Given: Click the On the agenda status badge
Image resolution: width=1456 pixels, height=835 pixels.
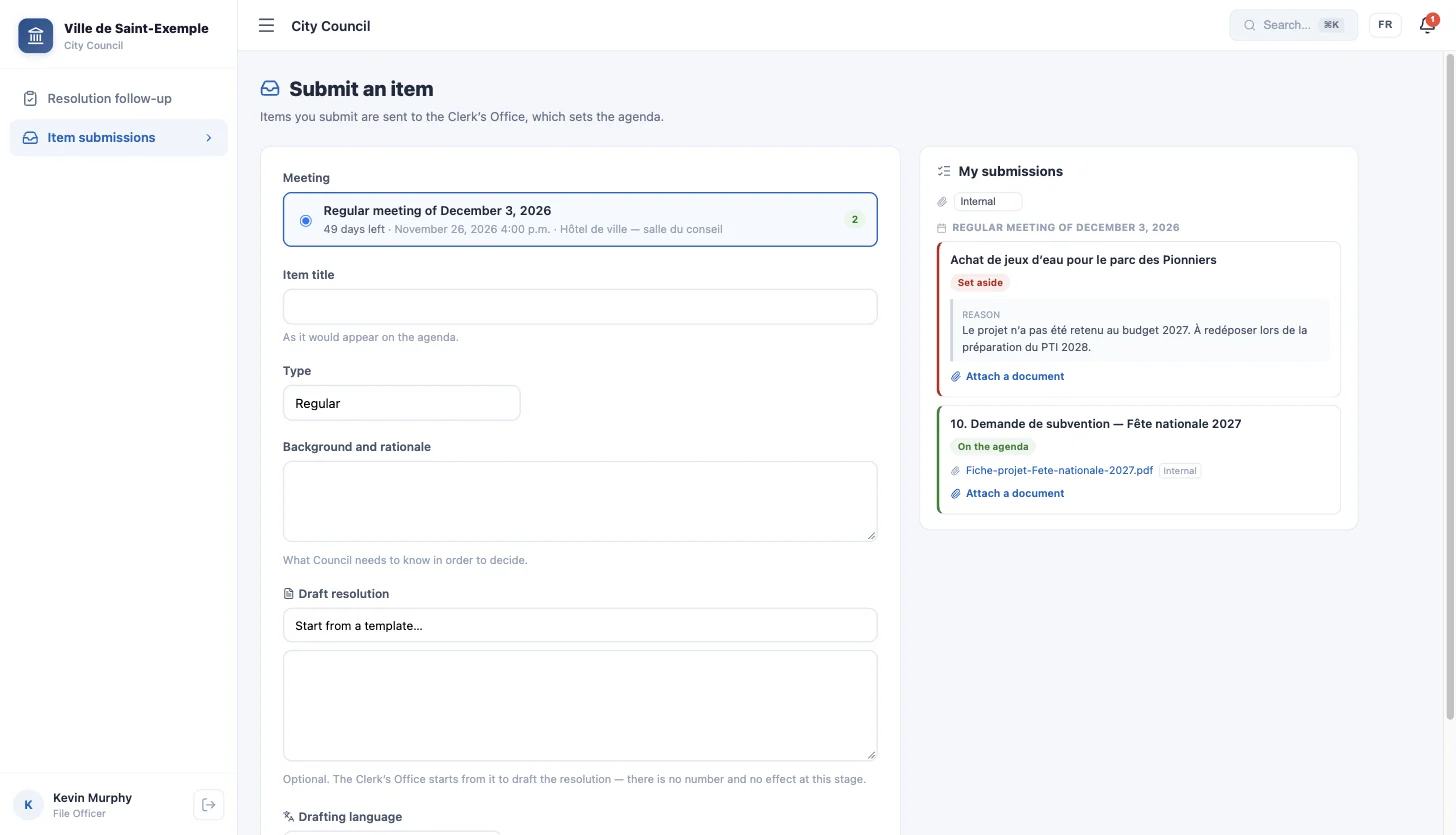Looking at the screenshot, I should coord(992,447).
